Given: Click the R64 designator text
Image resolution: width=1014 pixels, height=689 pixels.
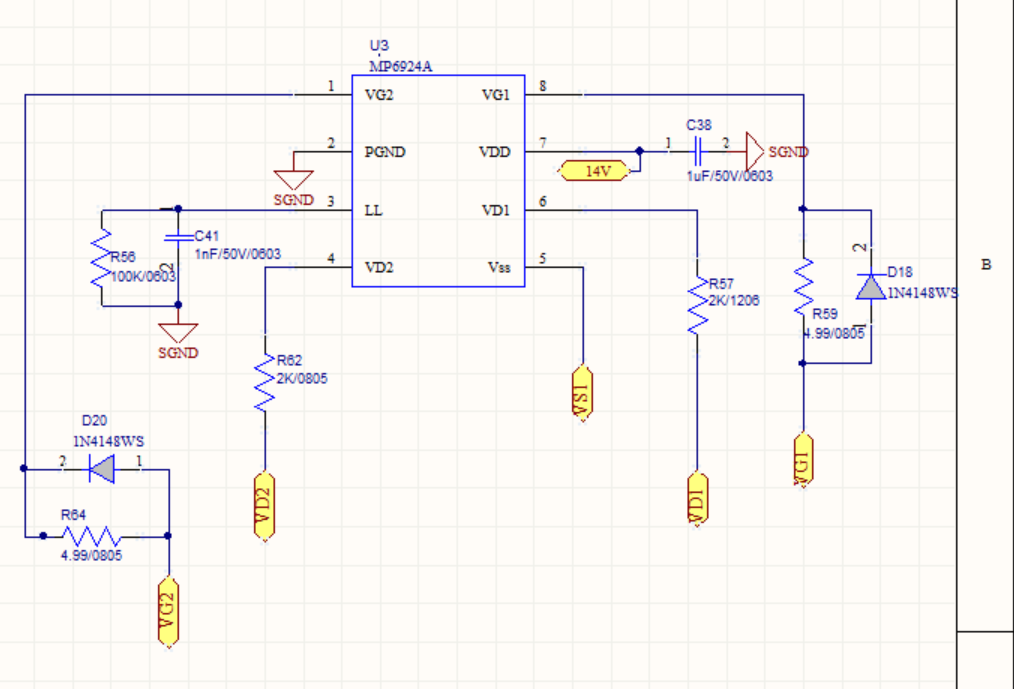Looking at the screenshot, I should tap(73, 515).
